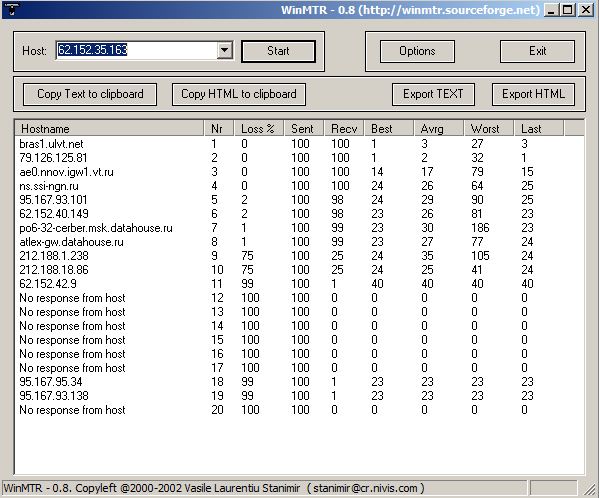
Task: Select the ns.ssi-ngn.ru row
Action: (x=300, y=186)
